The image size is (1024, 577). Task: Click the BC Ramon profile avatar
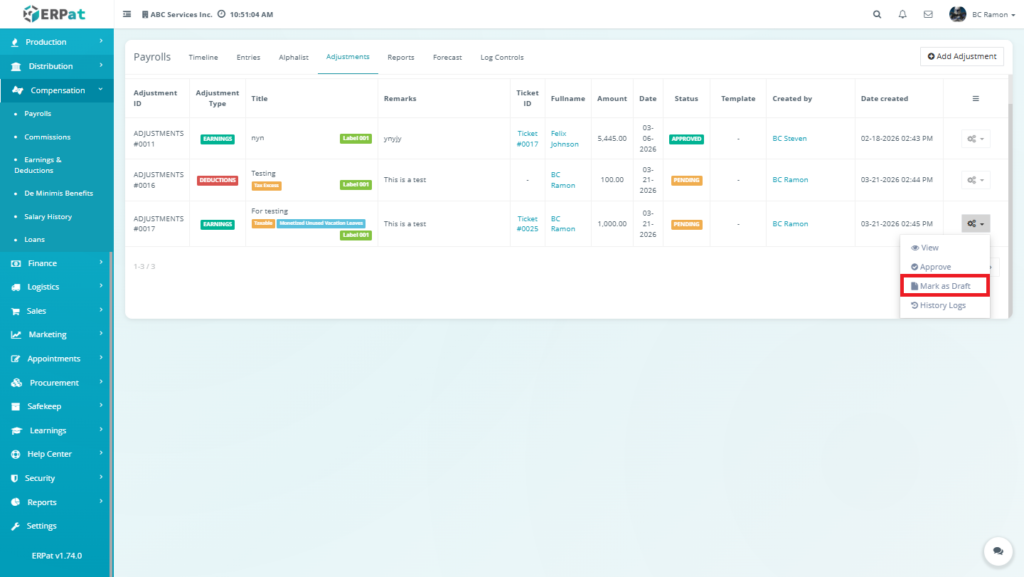coord(957,14)
